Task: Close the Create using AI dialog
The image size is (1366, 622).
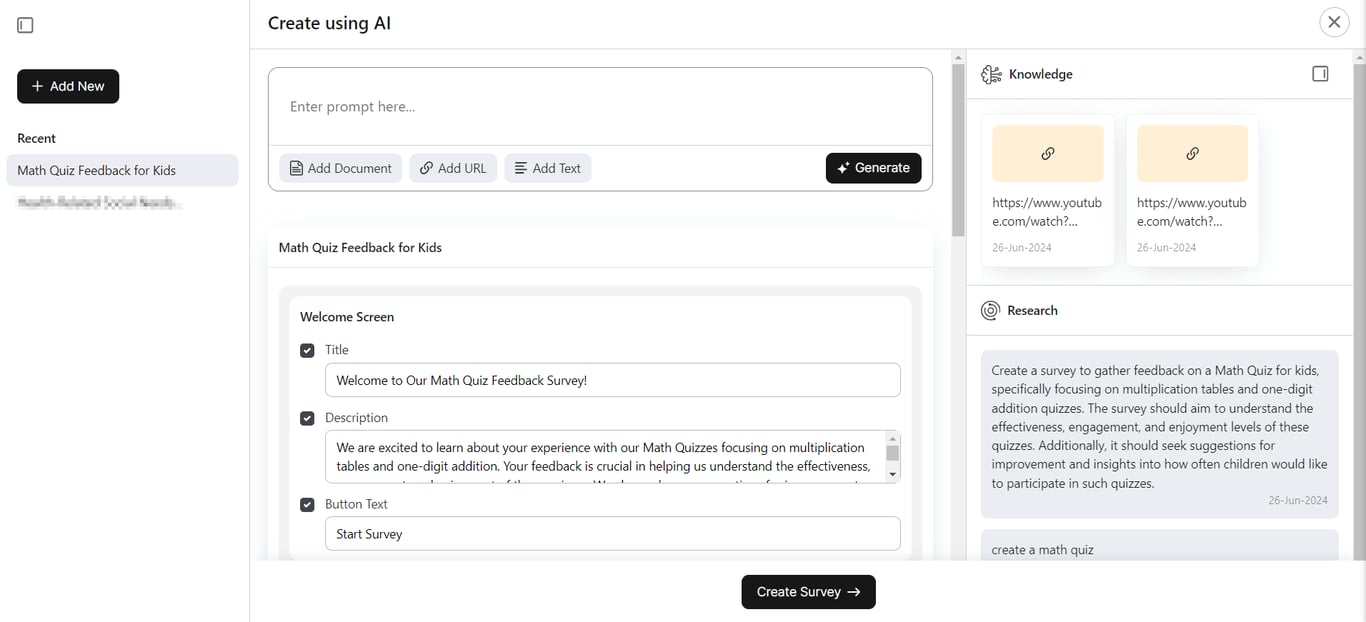Action: point(1334,22)
